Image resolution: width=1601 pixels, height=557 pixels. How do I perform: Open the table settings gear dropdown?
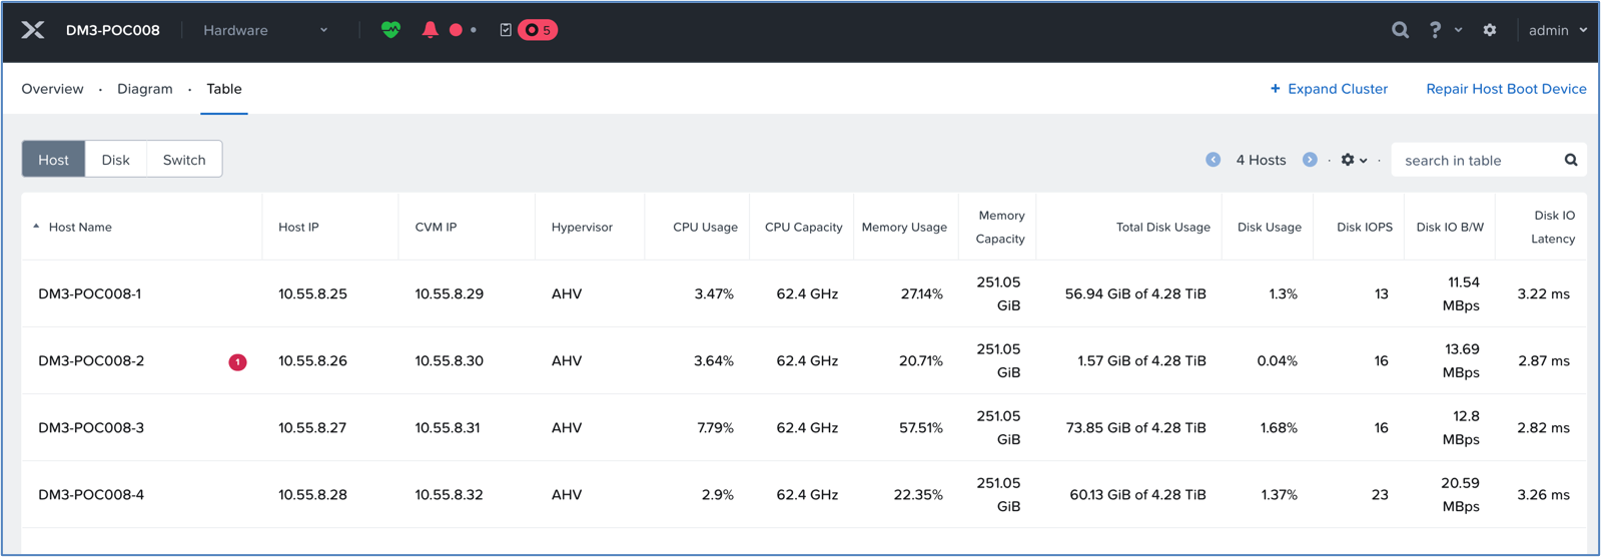[1353, 160]
